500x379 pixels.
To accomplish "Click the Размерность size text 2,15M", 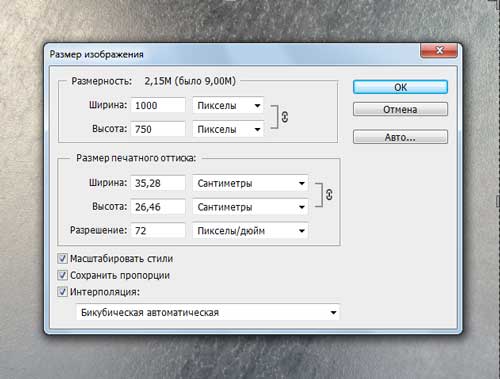I will click(158, 81).
